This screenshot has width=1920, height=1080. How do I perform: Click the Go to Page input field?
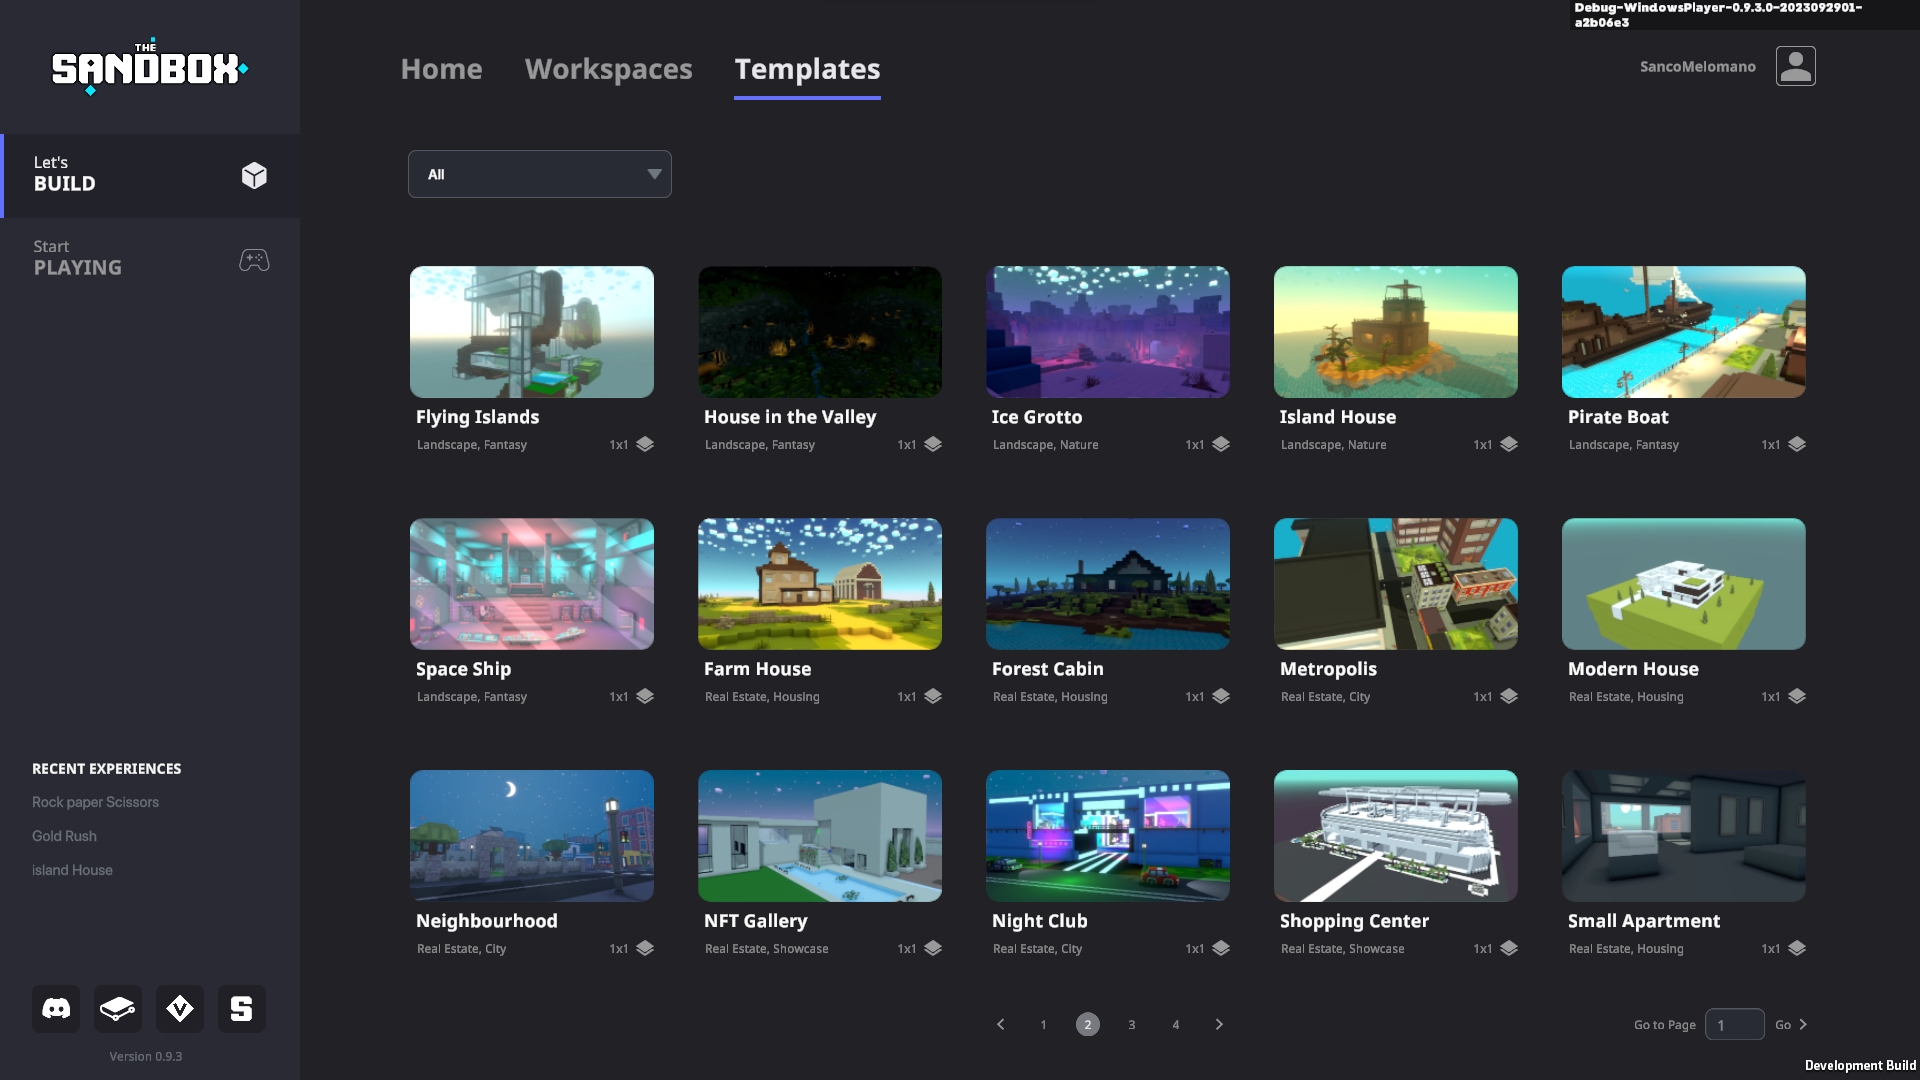pos(1734,1024)
